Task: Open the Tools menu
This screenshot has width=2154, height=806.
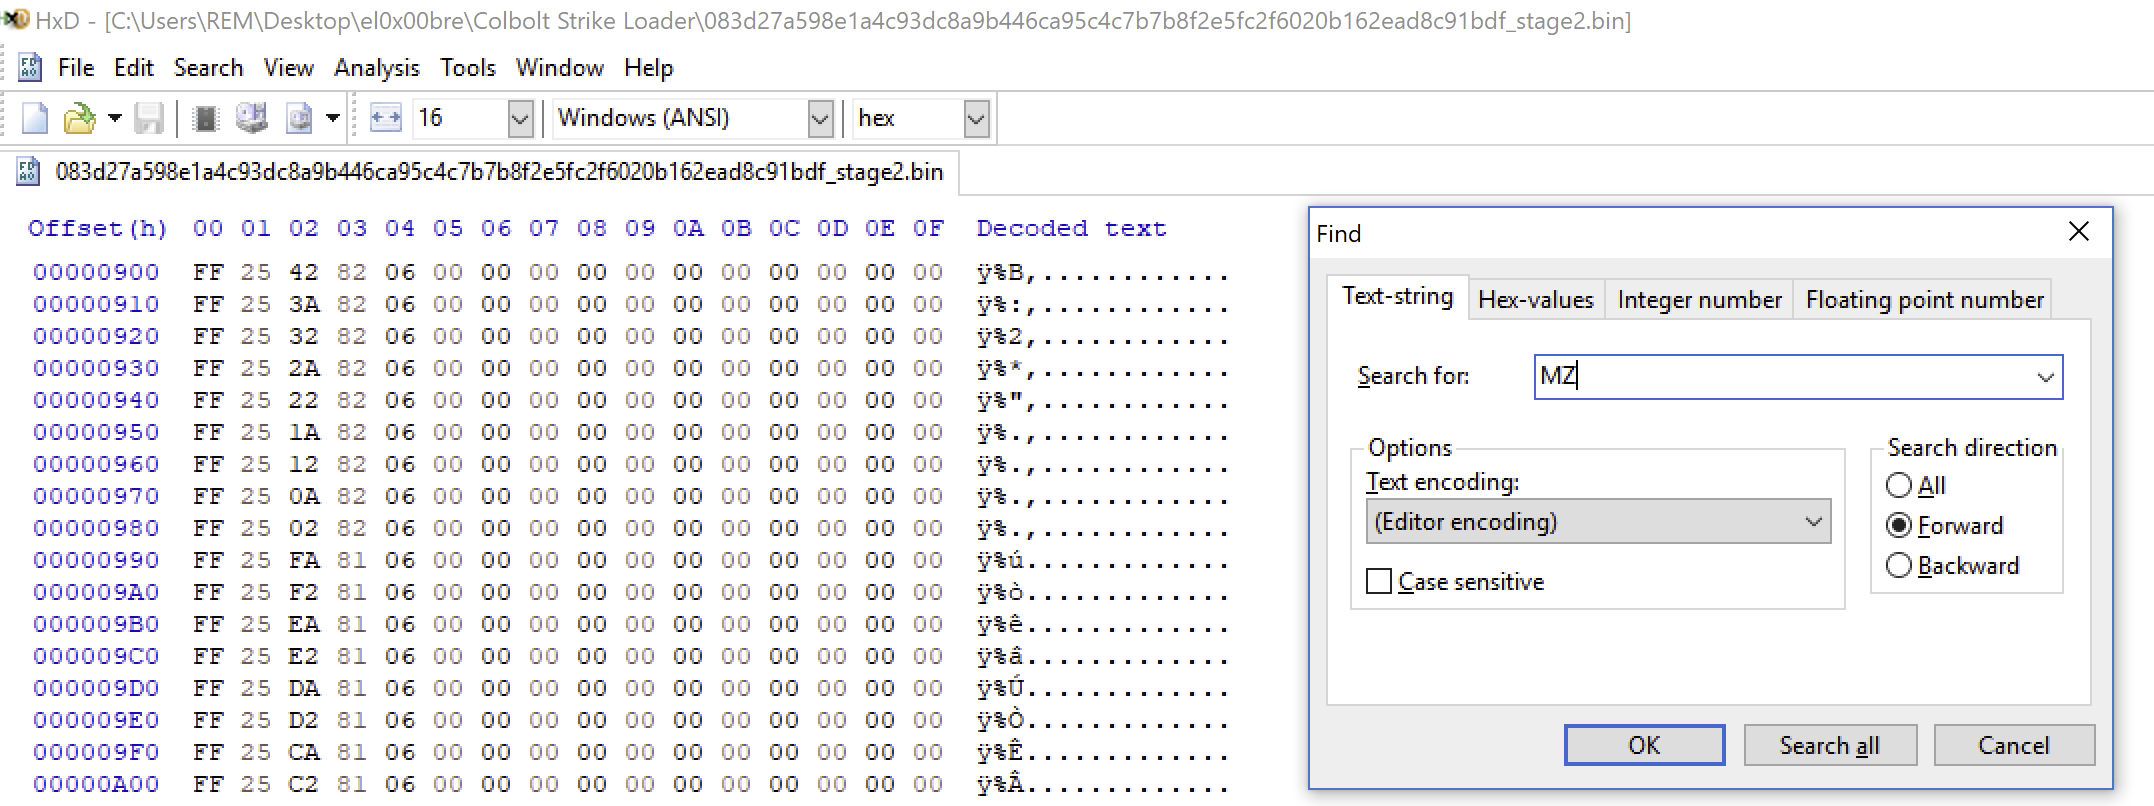Action: point(468,68)
